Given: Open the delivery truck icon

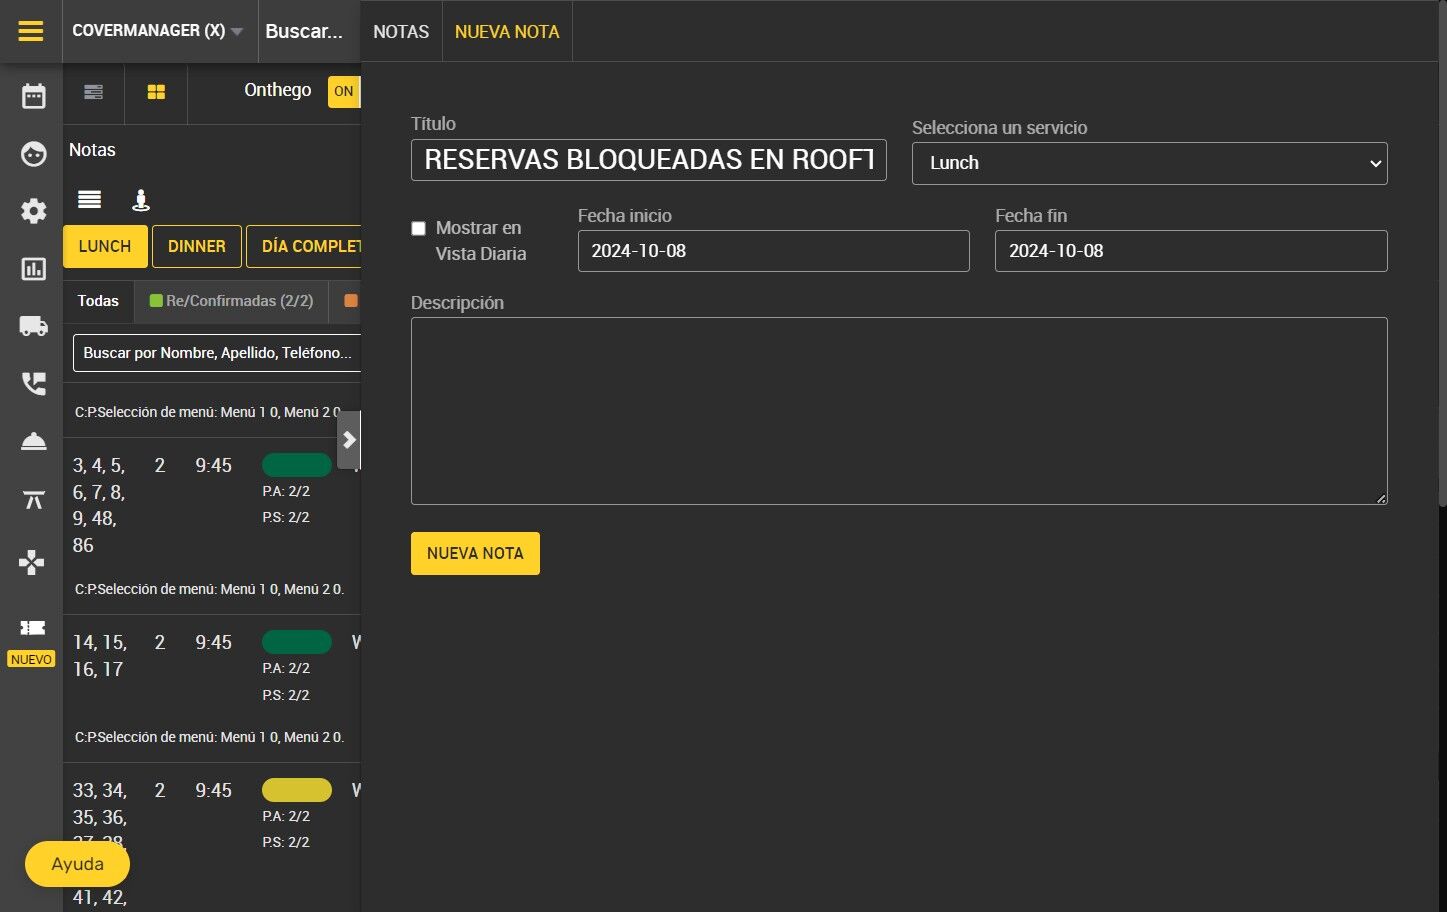Looking at the screenshot, I should pyautogui.click(x=33, y=326).
